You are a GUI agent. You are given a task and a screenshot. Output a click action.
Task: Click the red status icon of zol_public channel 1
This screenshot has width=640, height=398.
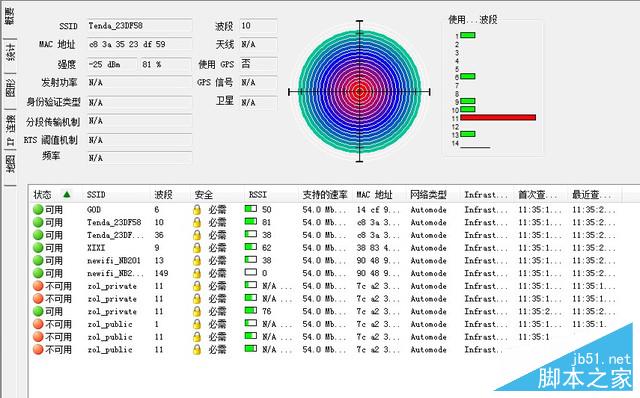coord(38,324)
